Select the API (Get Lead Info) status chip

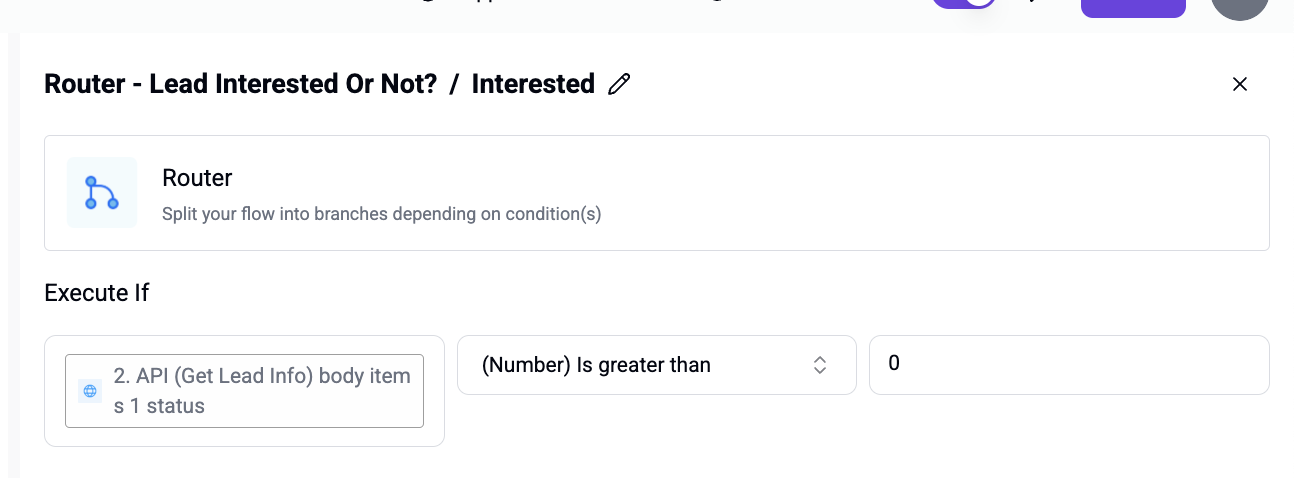click(x=245, y=391)
